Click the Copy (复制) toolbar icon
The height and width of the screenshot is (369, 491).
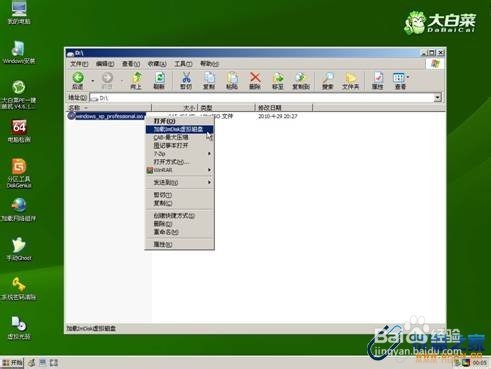(x=209, y=81)
